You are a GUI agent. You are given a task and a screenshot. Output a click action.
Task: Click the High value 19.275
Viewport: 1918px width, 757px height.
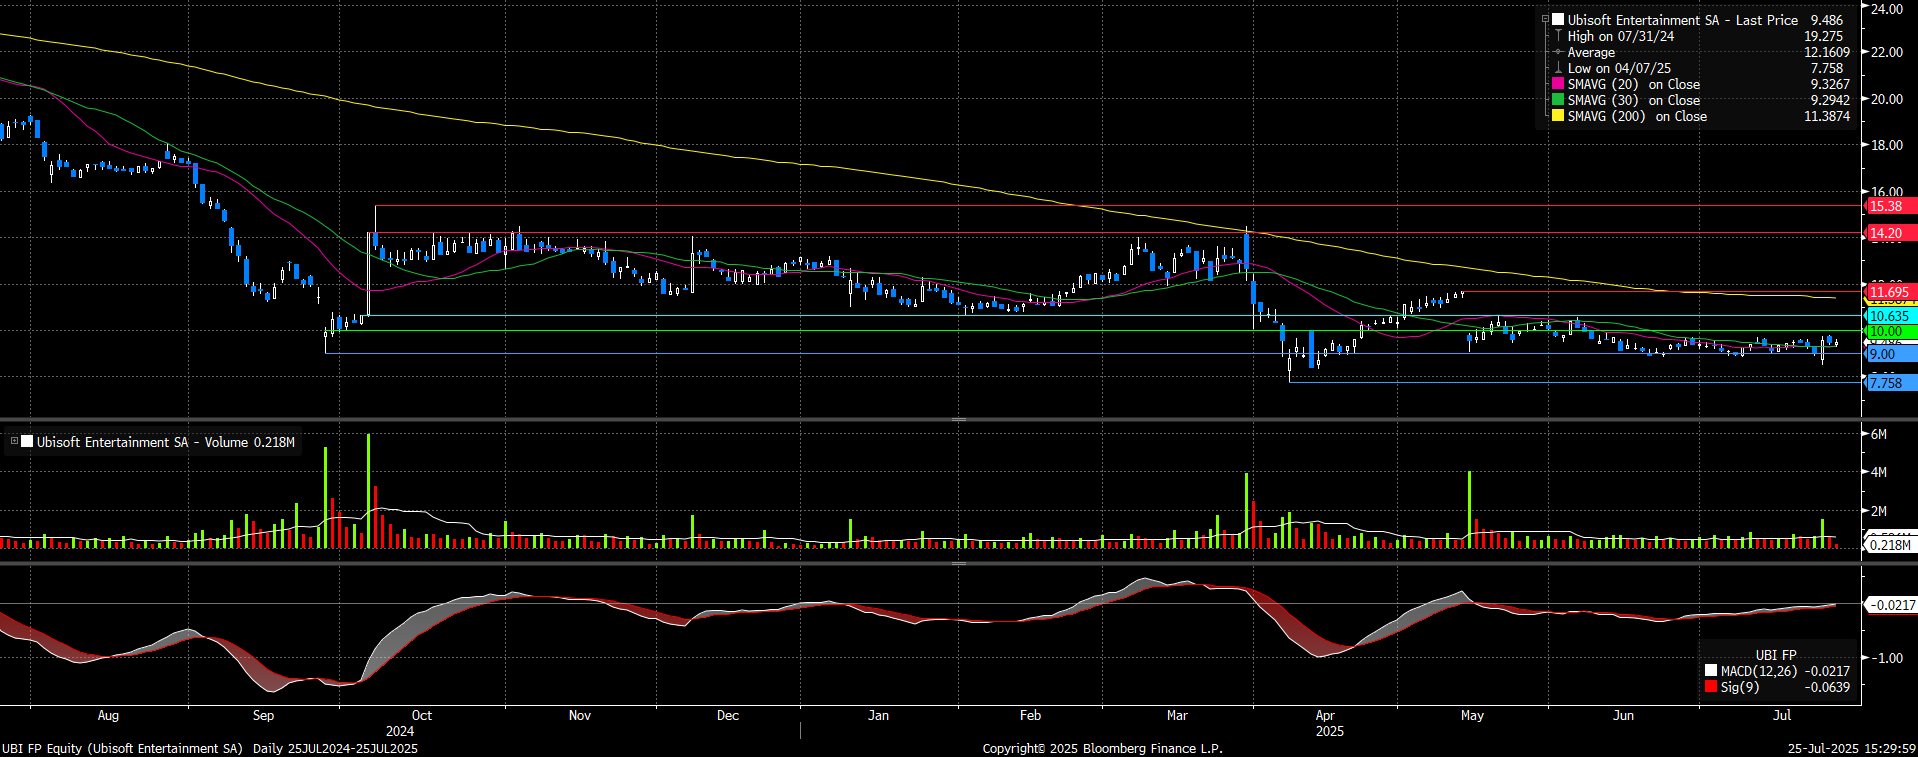tap(1823, 36)
